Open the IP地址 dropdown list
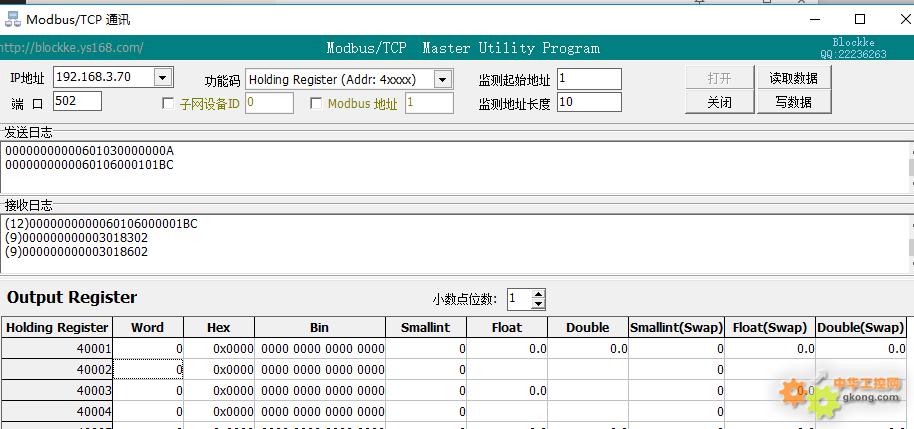 coord(162,77)
